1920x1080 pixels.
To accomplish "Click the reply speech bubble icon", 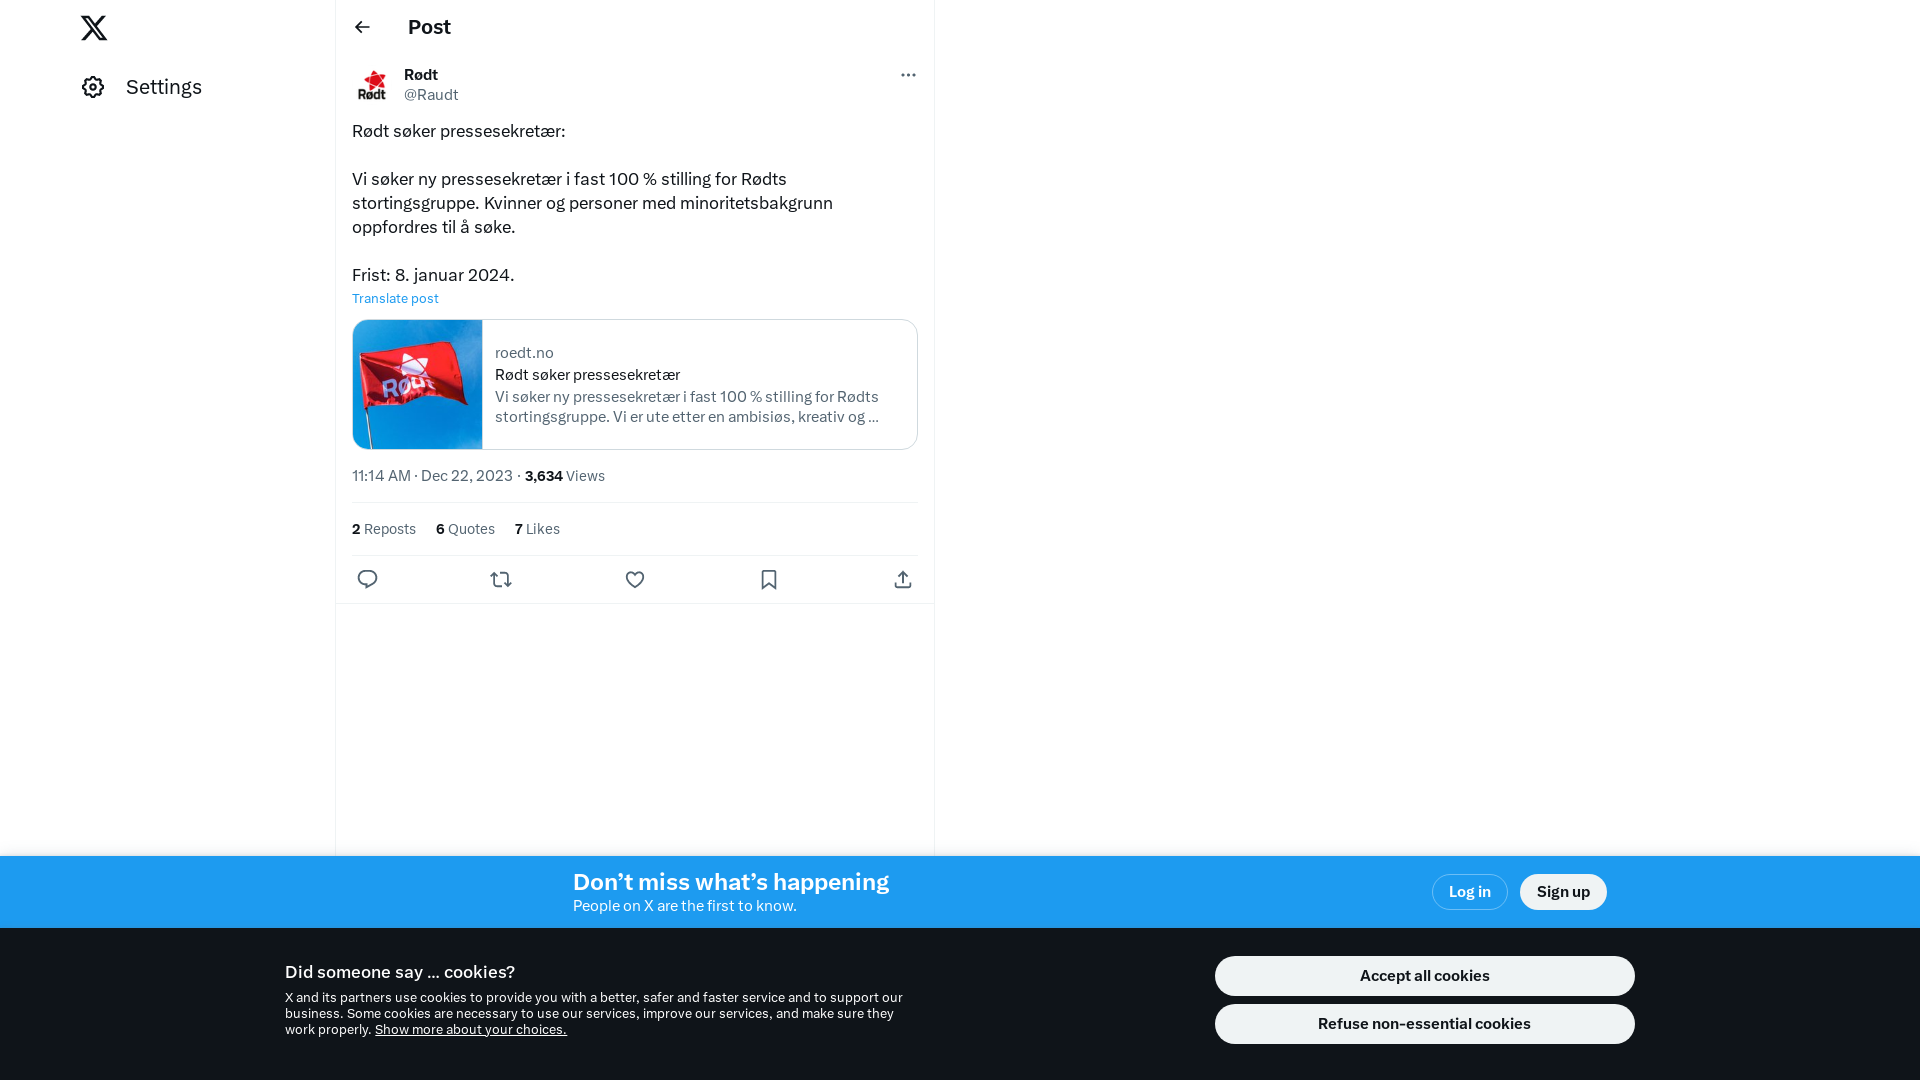I will click(367, 579).
